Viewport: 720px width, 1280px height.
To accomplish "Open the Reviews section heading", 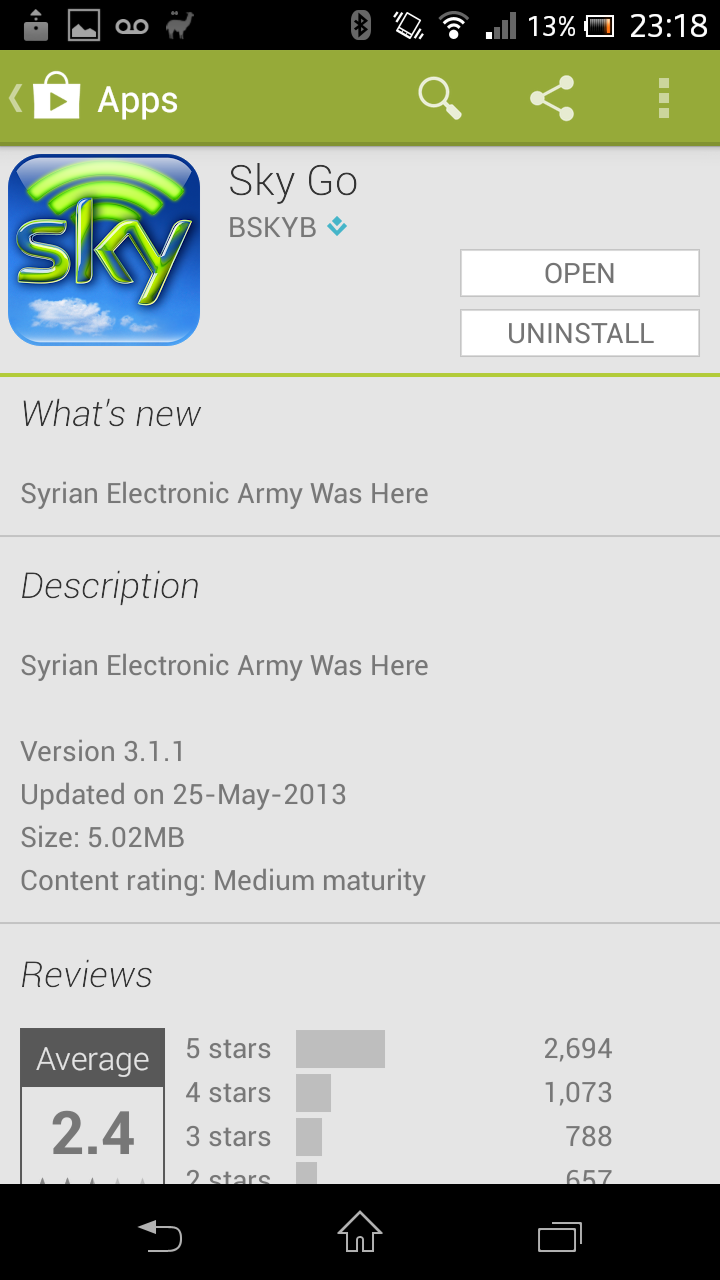I will coord(87,975).
